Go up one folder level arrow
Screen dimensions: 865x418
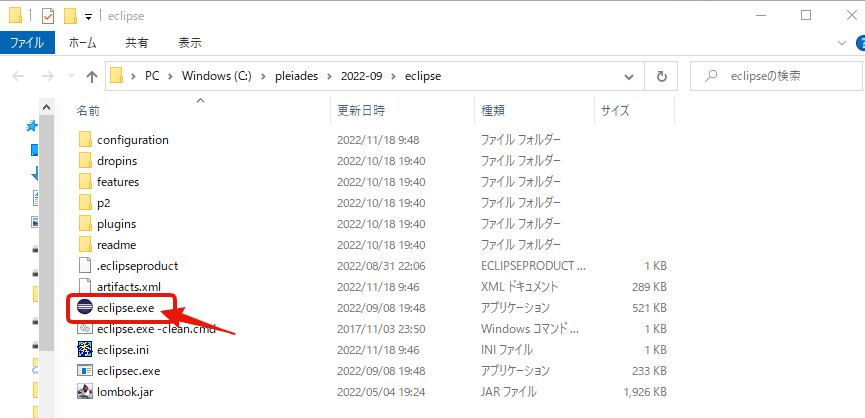click(92, 76)
